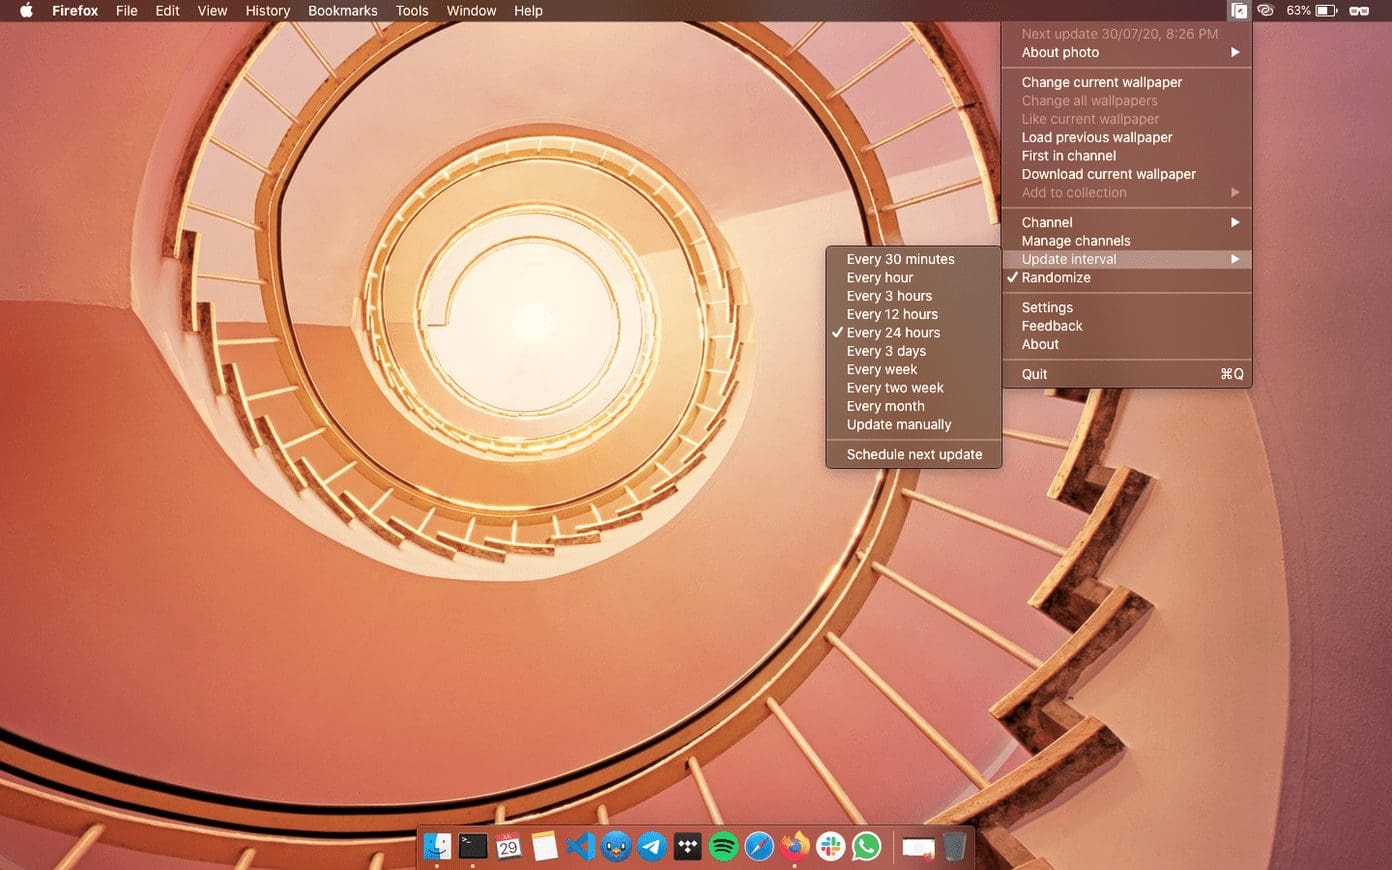
Task: Open Slack from the dock
Action: [831, 846]
